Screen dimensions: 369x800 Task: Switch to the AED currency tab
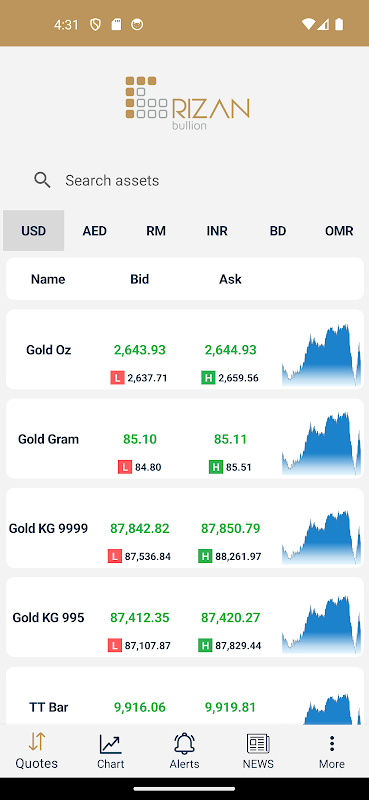tap(94, 231)
